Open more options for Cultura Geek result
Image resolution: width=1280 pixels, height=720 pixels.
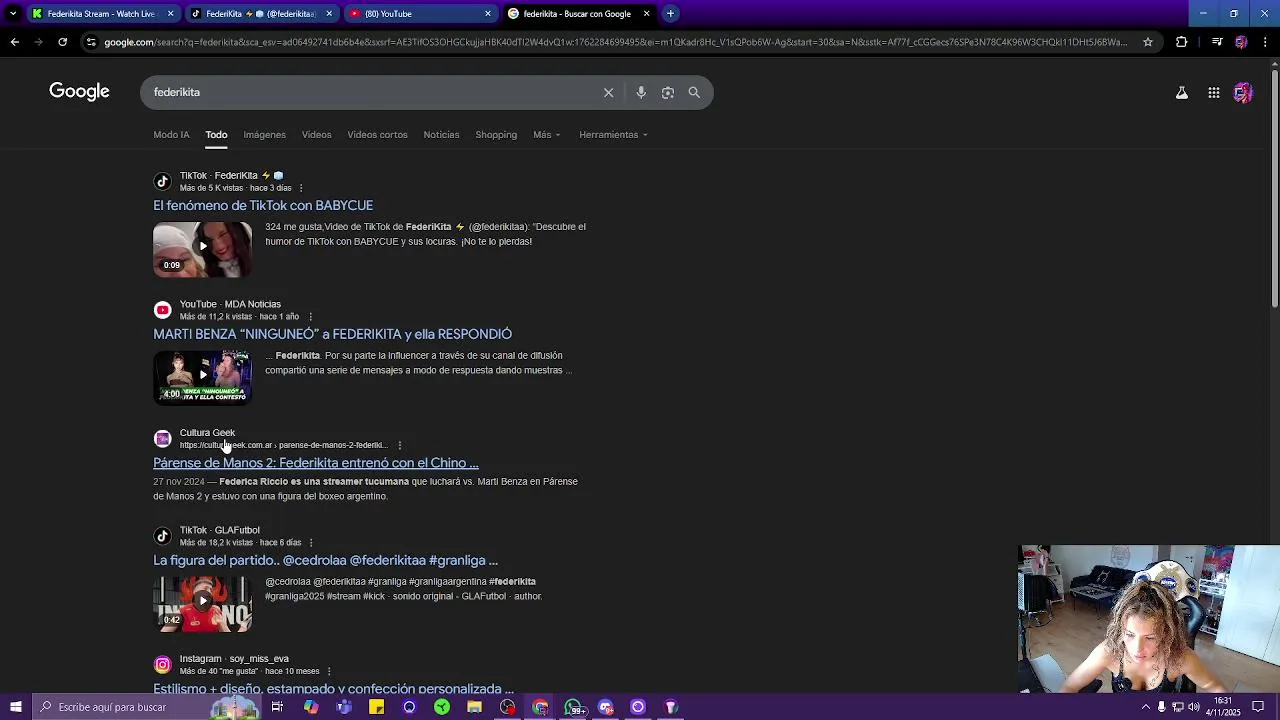(399, 446)
